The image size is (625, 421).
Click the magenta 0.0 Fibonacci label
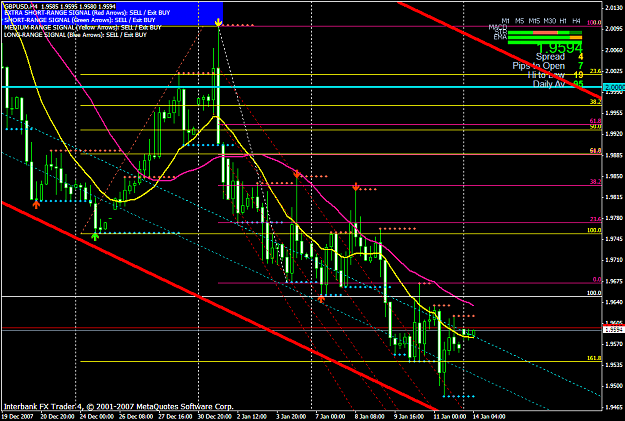[597, 280]
